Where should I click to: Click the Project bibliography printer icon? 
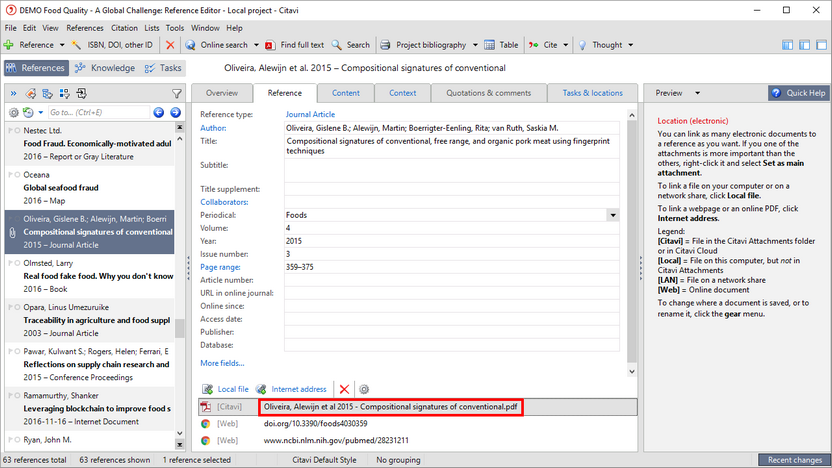pos(385,45)
